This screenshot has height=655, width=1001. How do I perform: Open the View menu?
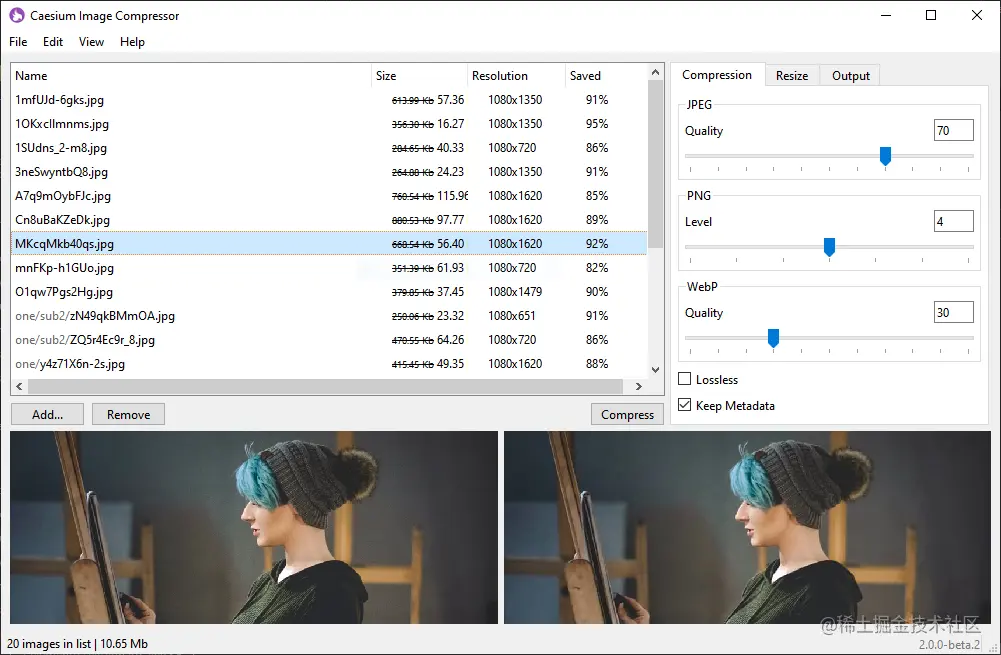[91, 41]
